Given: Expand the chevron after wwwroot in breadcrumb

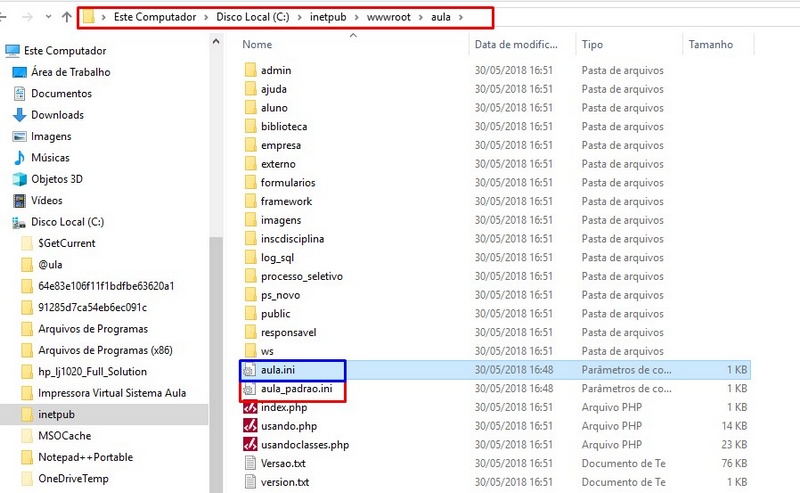Looking at the screenshot, I should click(x=421, y=17).
